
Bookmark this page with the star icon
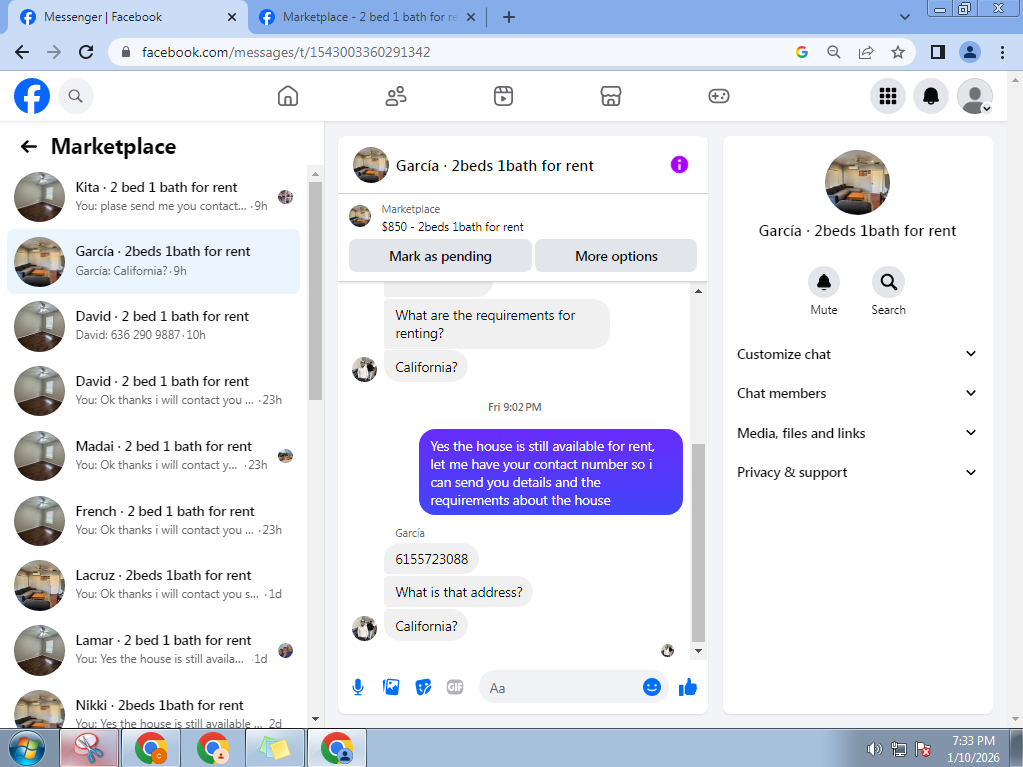tap(898, 52)
